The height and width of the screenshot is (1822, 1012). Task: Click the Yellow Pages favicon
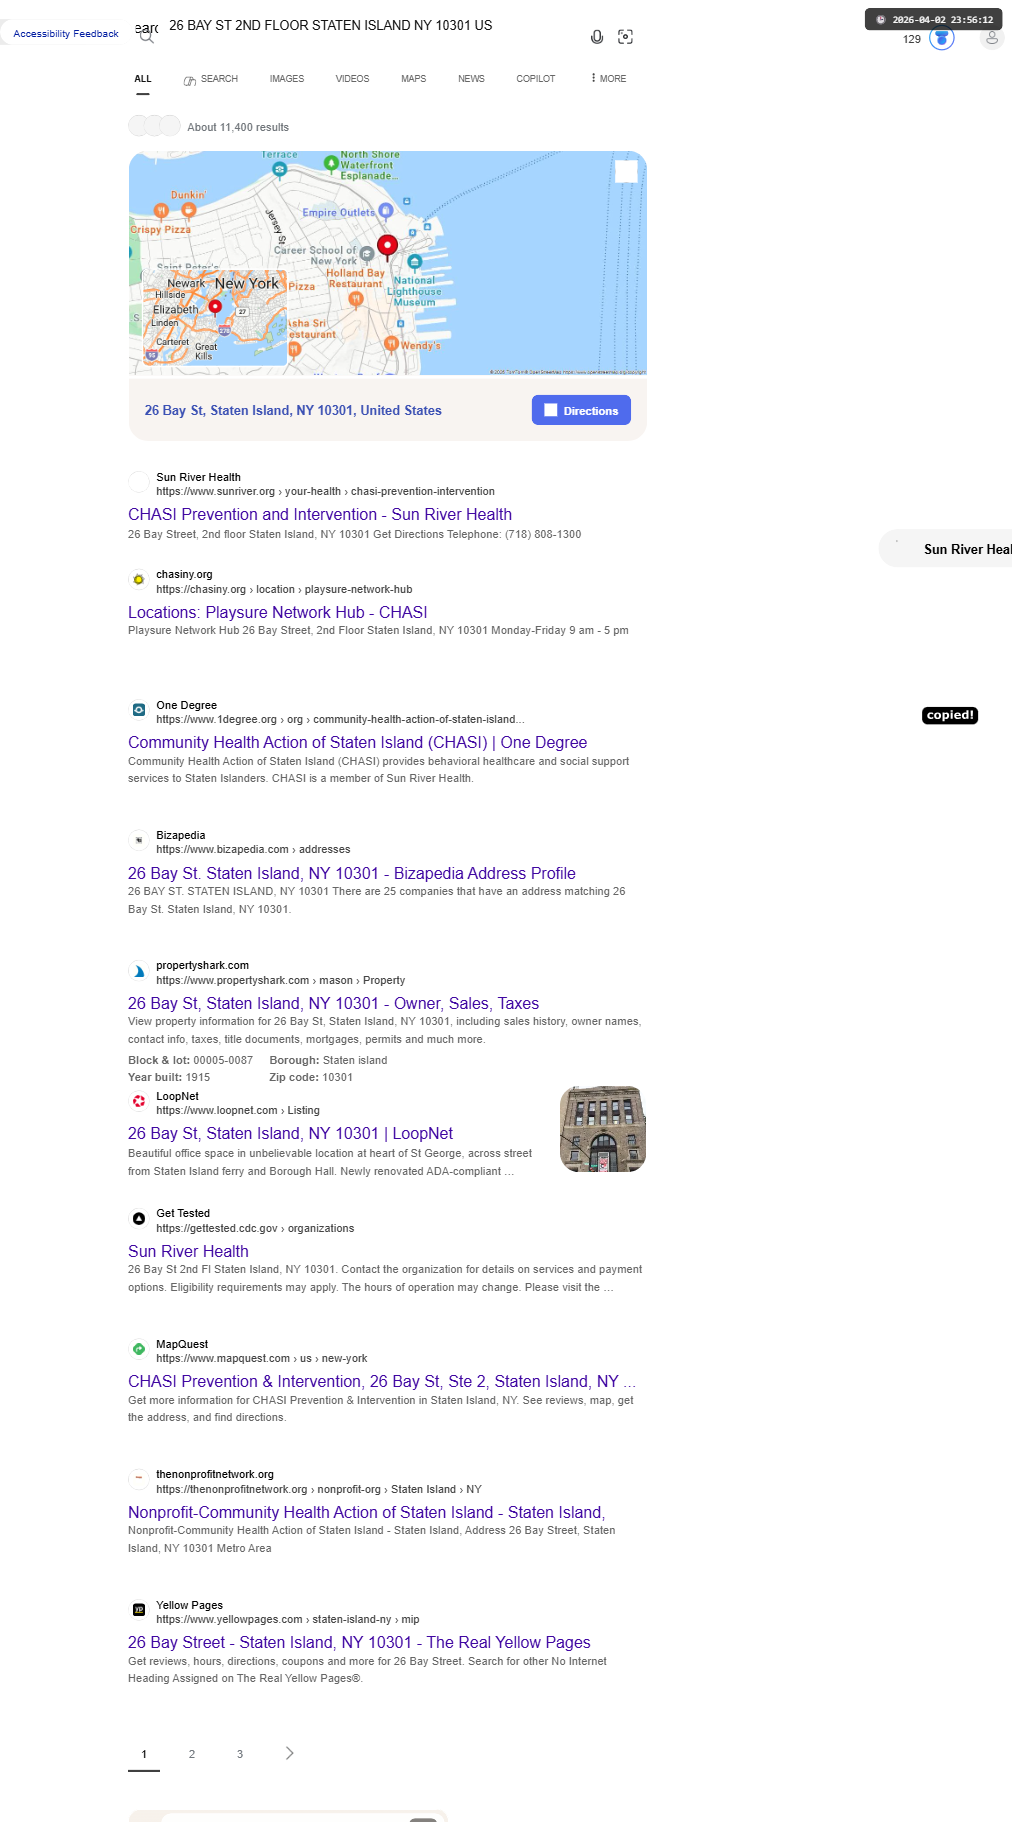click(139, 1610)
